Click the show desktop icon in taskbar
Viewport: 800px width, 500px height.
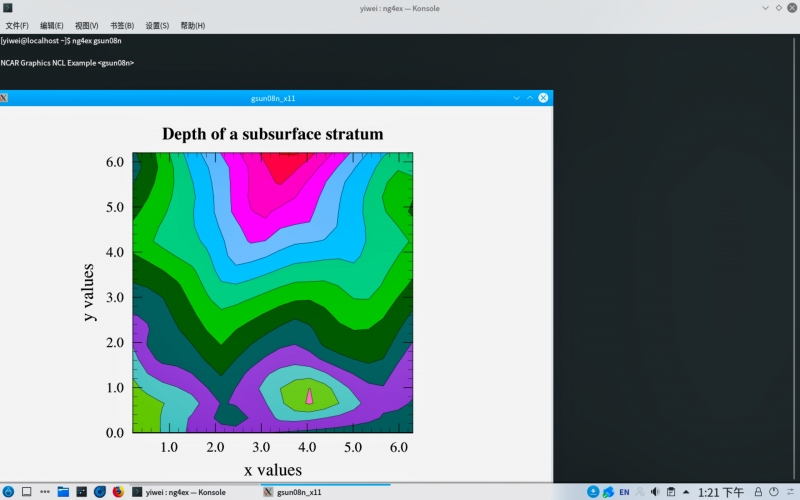(x=27, y=492)
